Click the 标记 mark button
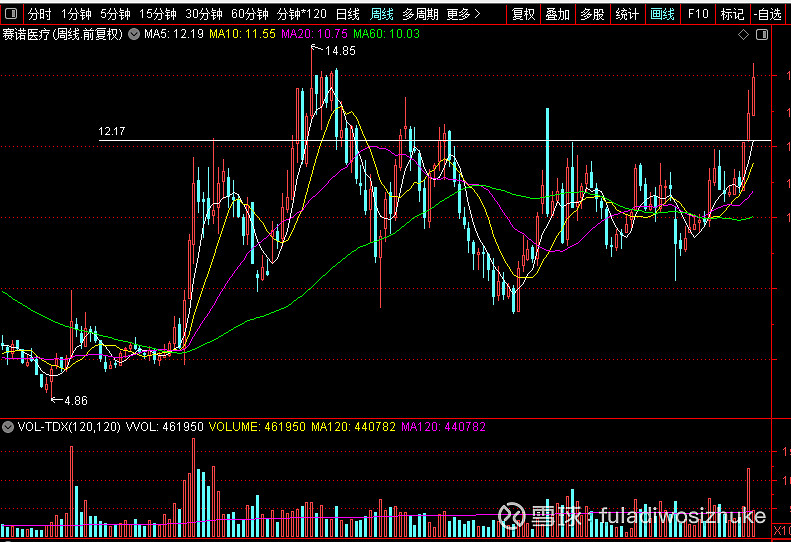This screenshot has width=791, height=542. (732, 14)
